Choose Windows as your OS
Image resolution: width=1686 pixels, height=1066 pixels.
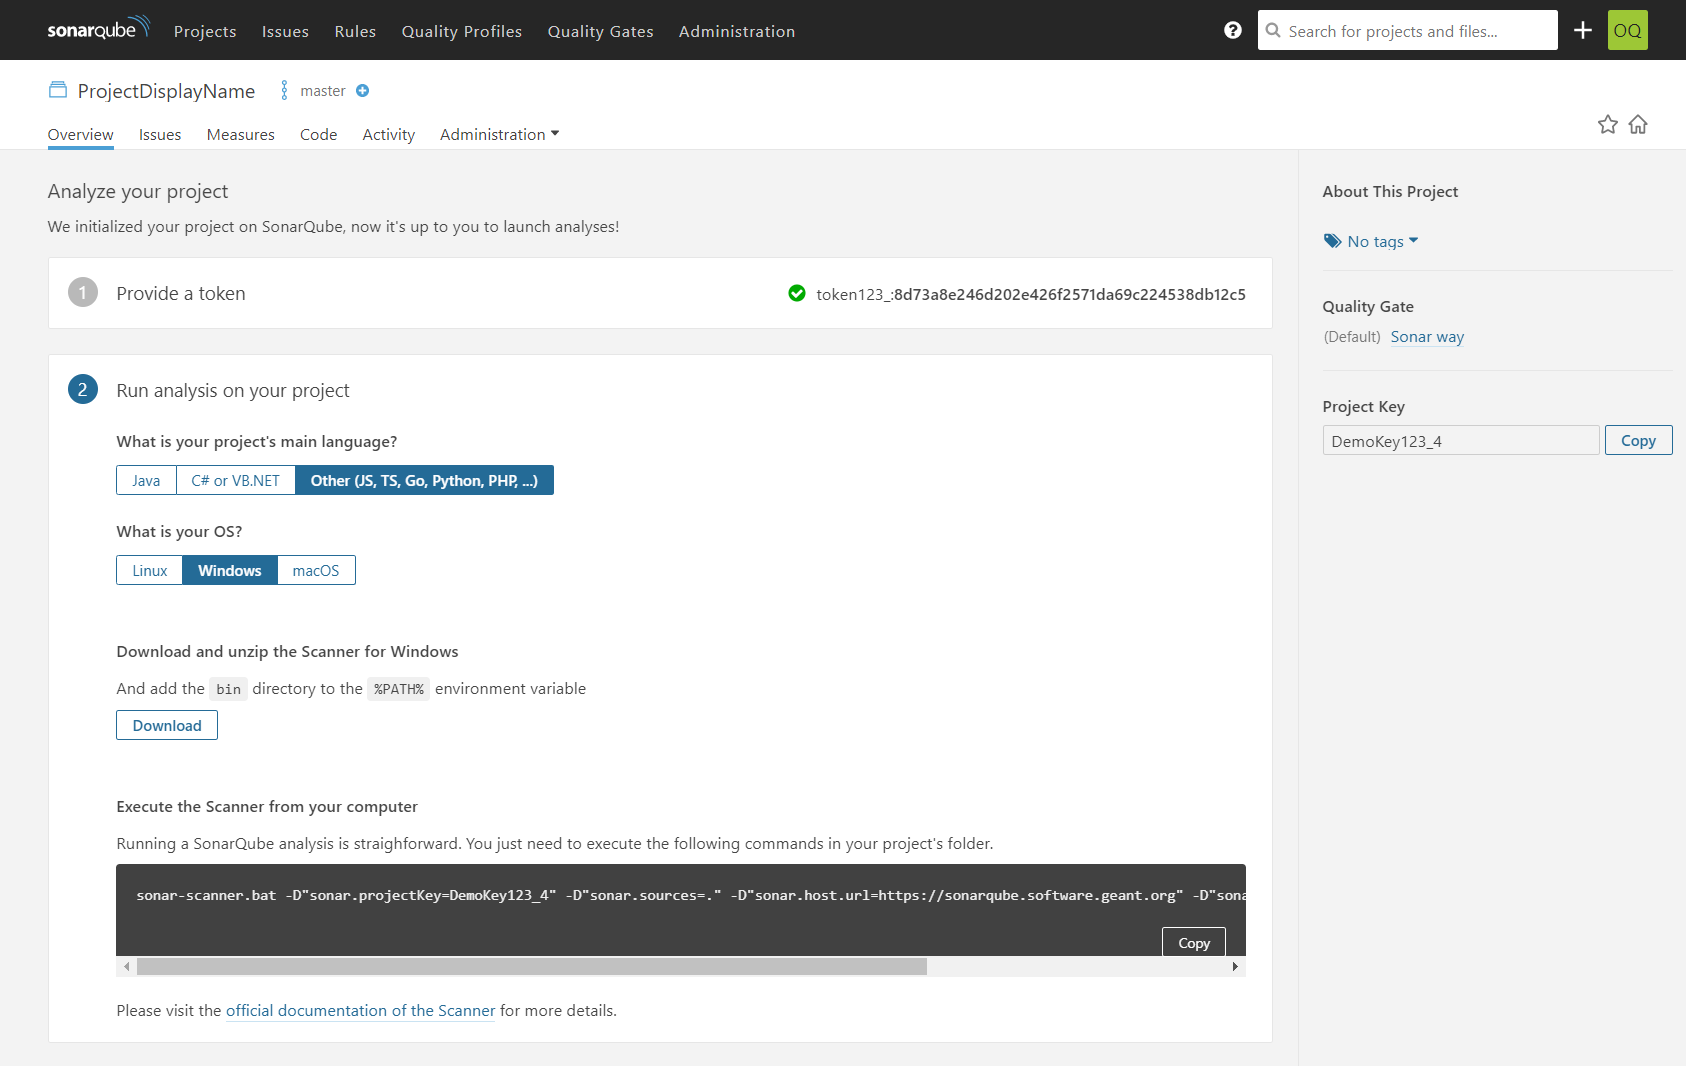[230, 570]
